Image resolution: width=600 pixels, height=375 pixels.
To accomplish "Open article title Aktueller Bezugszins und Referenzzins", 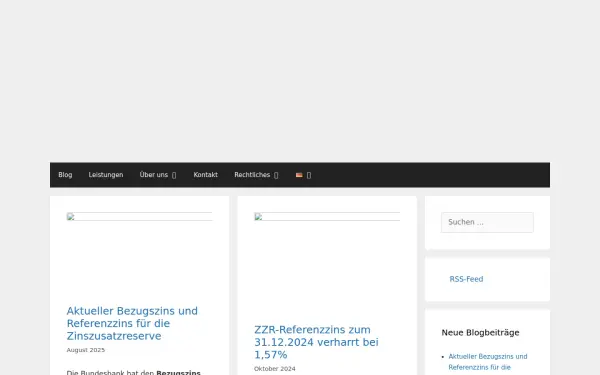I will point(132,323).
